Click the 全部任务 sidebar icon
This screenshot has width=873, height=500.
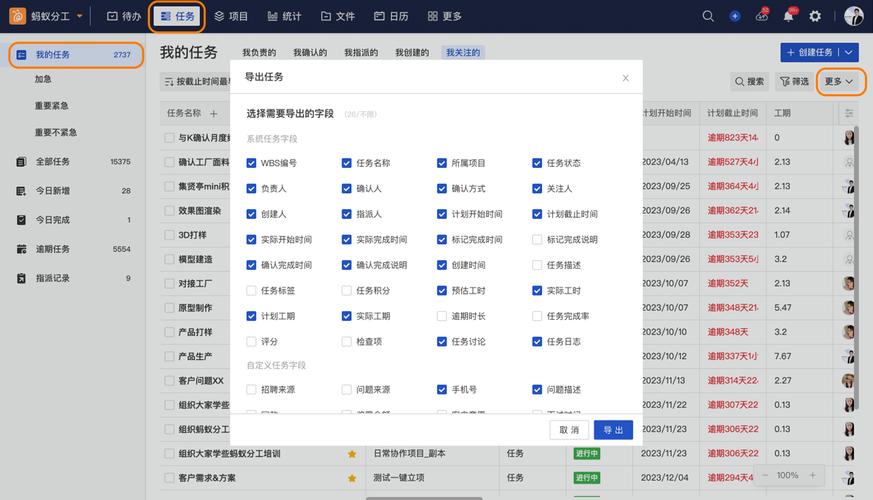point(21,161)
